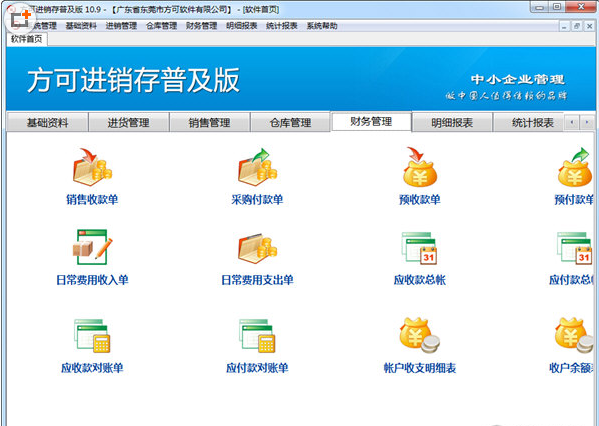
Task: Open the 财务管理 menu in menu bar
Action: coord(201,26)
